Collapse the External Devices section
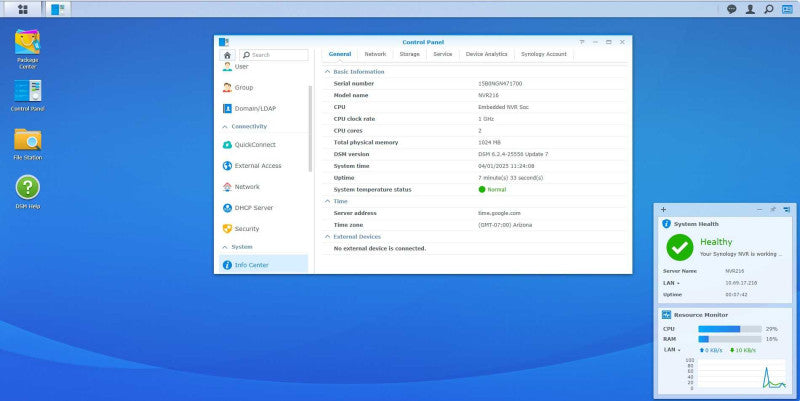The image size is (800, 401). click(328, 237)
